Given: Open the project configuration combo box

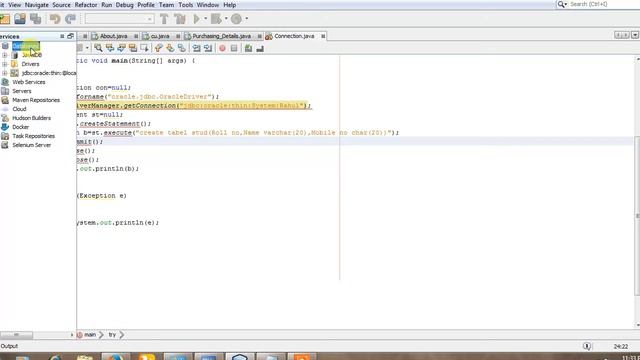Looking at the screenshot, I should [120, 19].
